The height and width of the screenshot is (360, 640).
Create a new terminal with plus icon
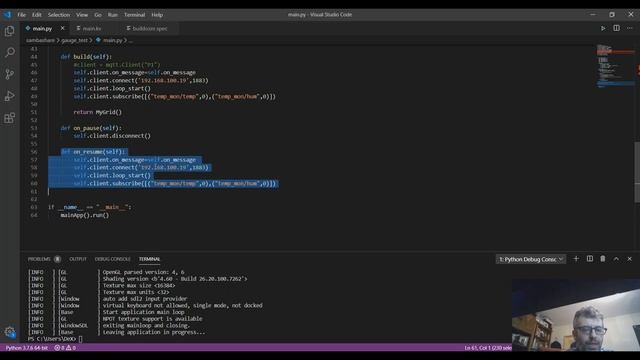pos(576,259)
